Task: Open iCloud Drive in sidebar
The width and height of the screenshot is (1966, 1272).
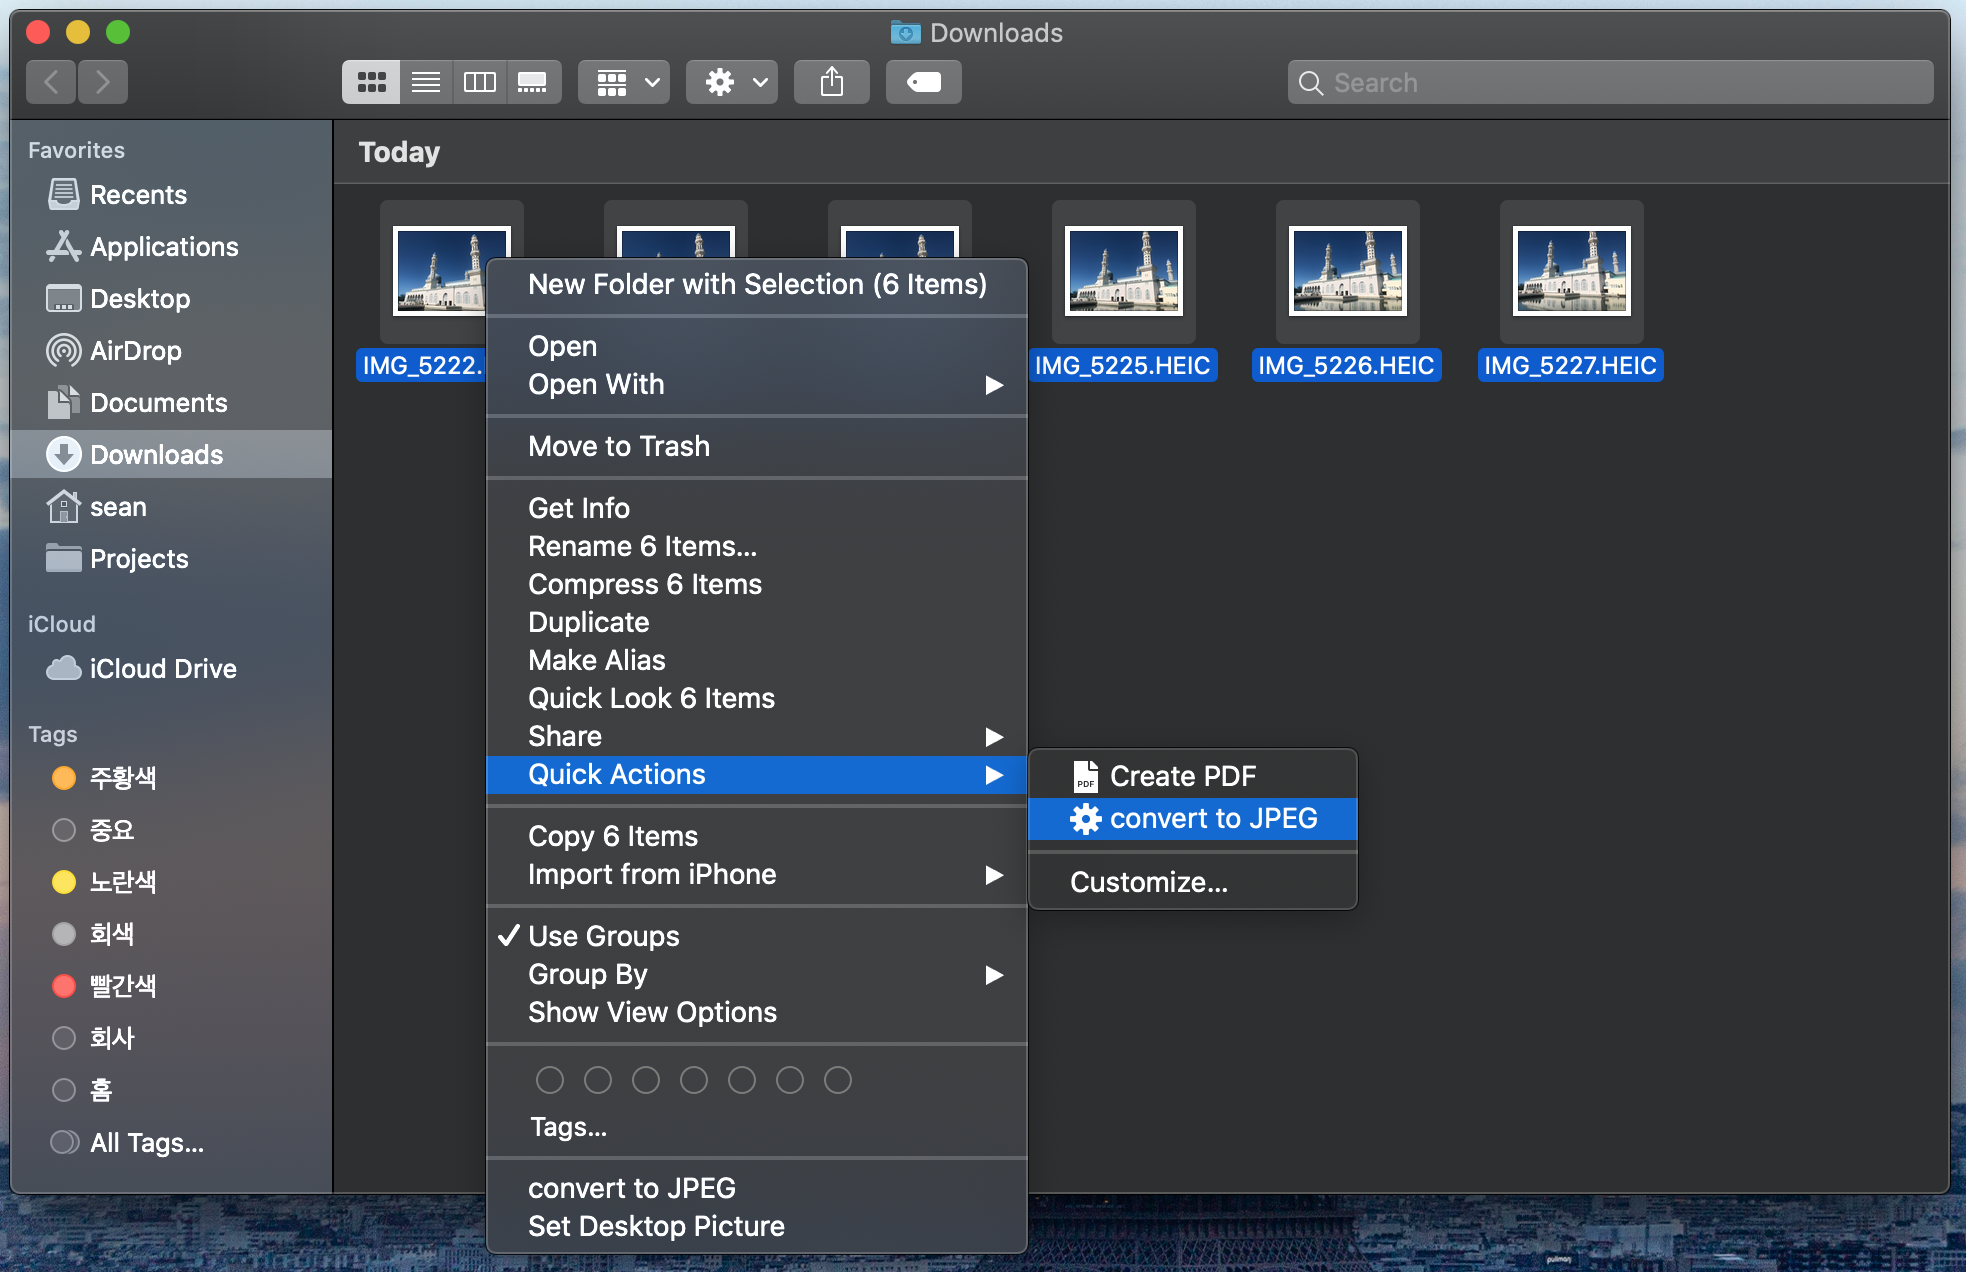Action: 162,669
